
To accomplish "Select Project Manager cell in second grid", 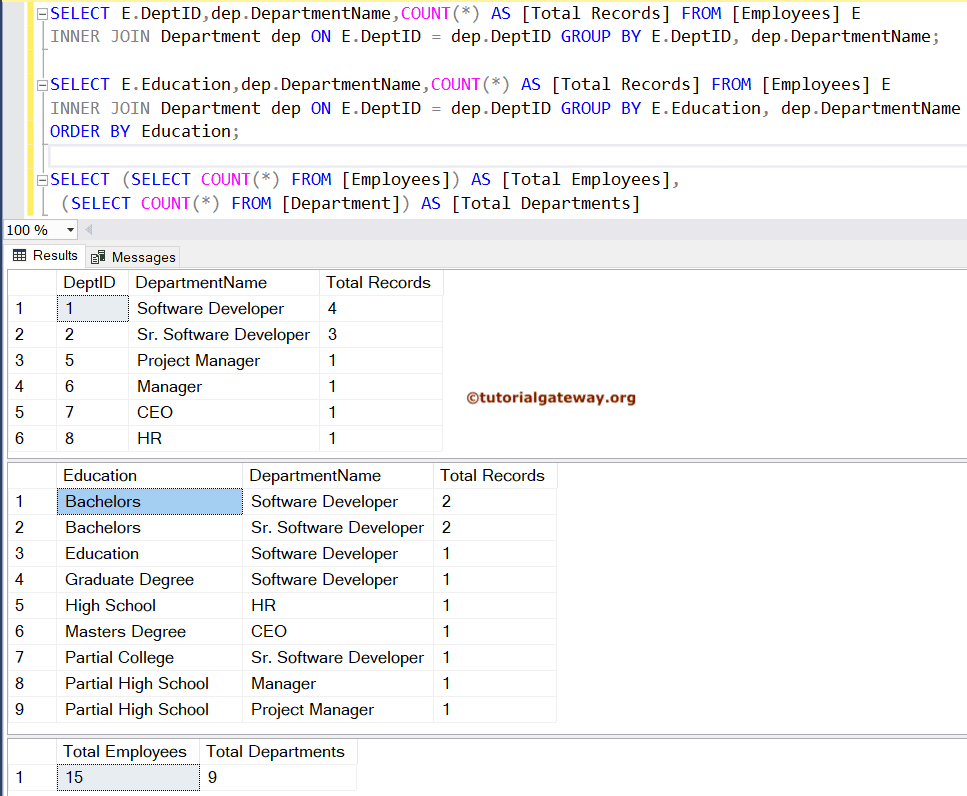I will tap(338, 709).
